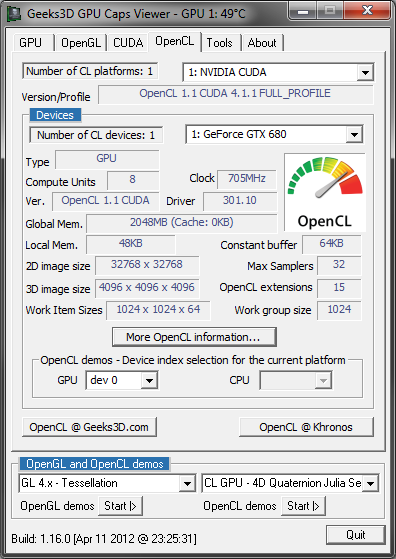Open the CUDA tab
396x559 pixels.
pyautogui.click(x=128, y=43)
